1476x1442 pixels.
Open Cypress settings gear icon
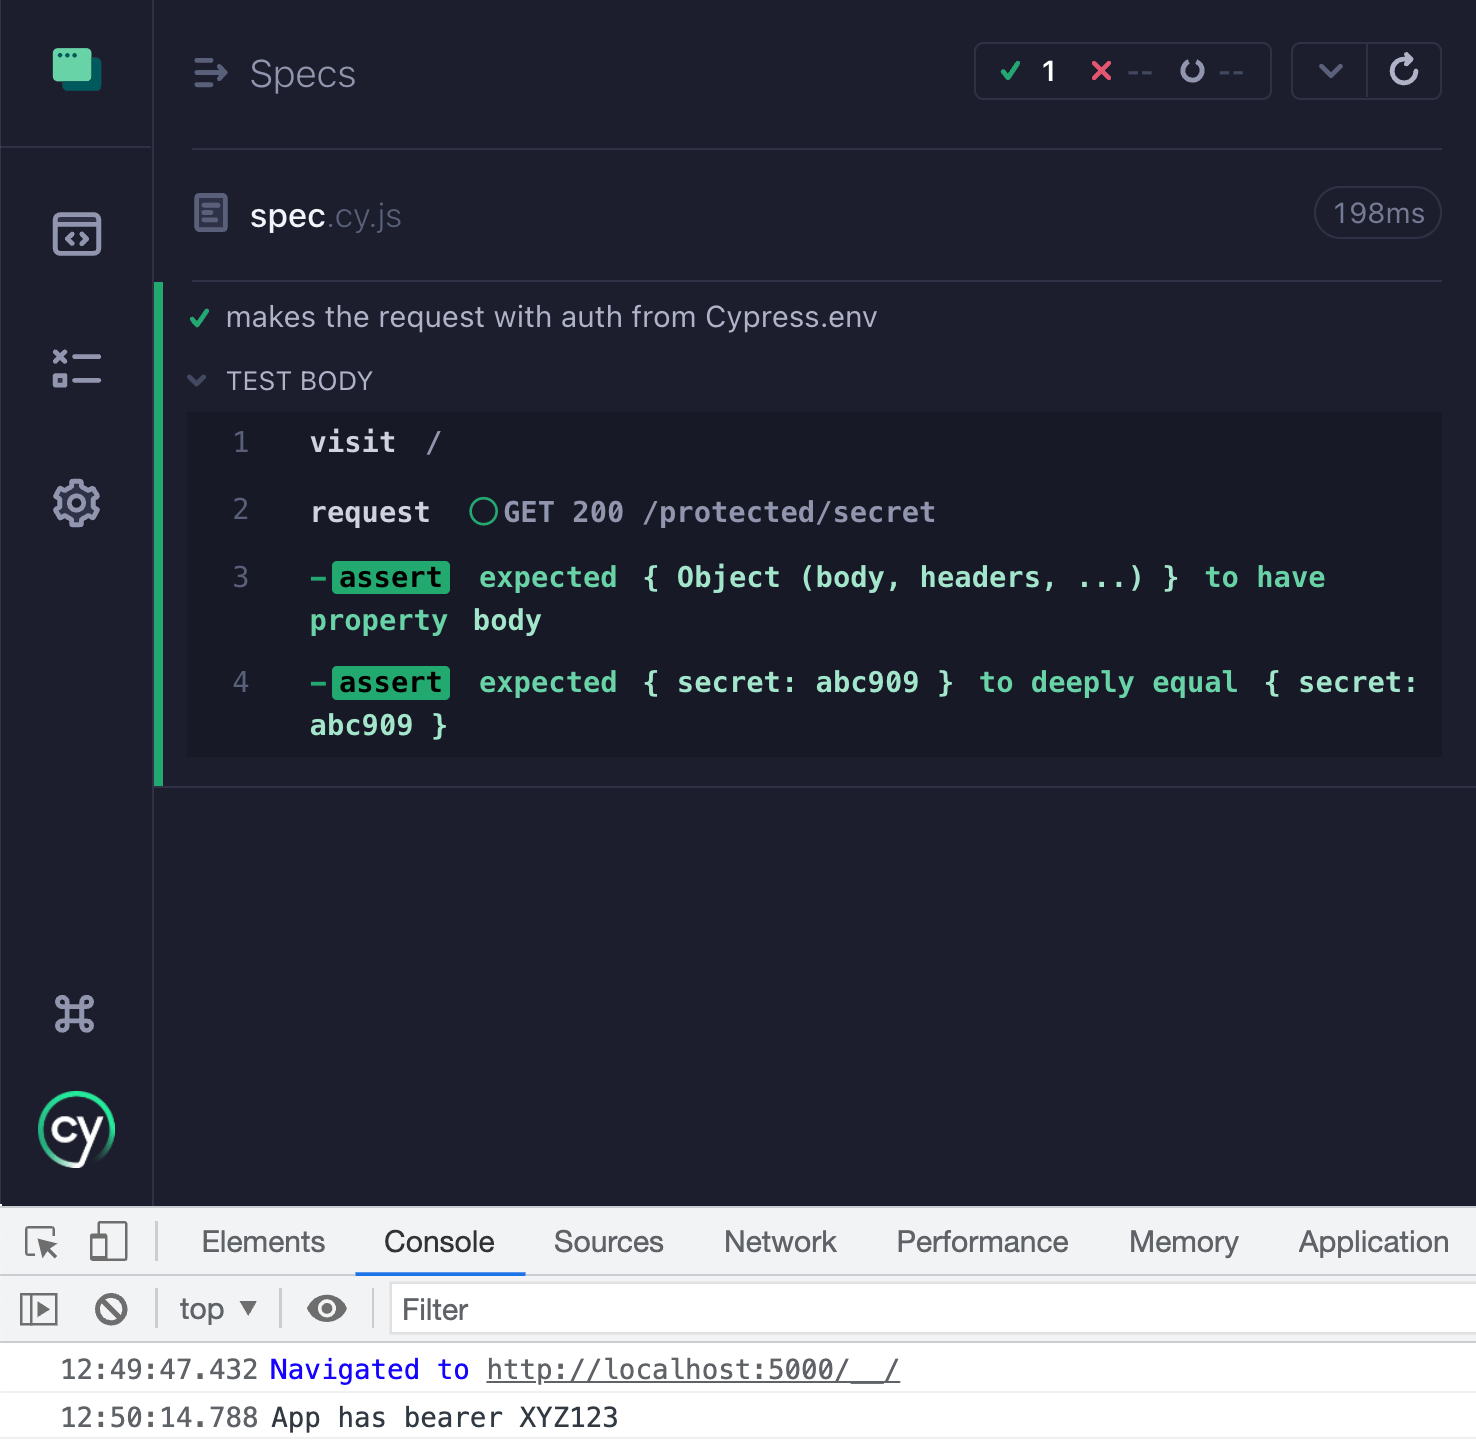point(76,503)
